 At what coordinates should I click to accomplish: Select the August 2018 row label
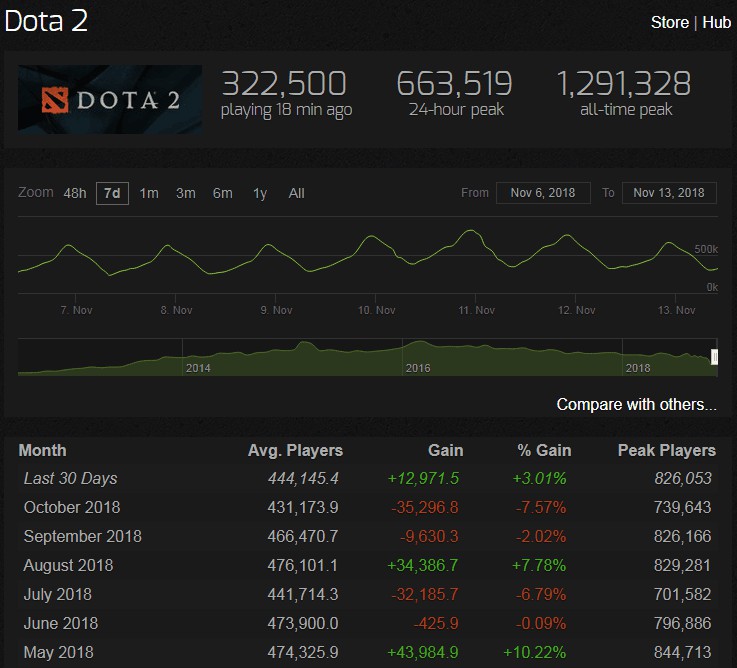(69, 565)
